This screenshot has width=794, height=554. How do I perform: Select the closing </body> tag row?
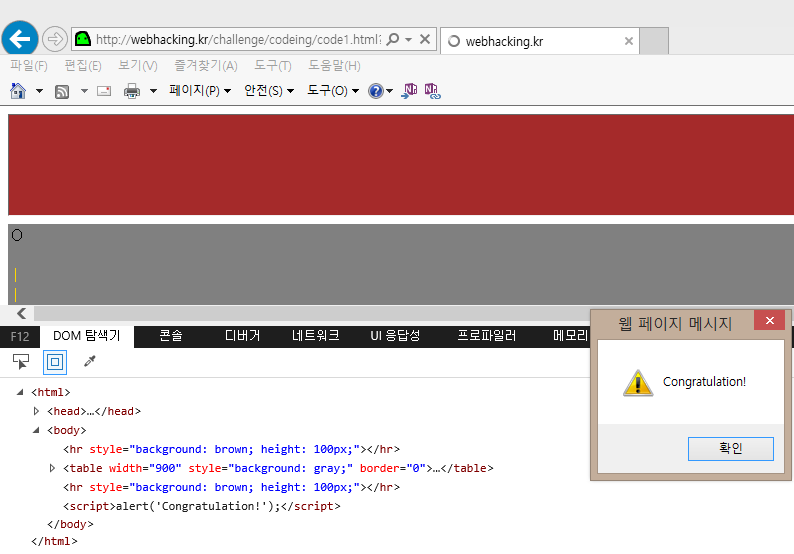(70, 525)
